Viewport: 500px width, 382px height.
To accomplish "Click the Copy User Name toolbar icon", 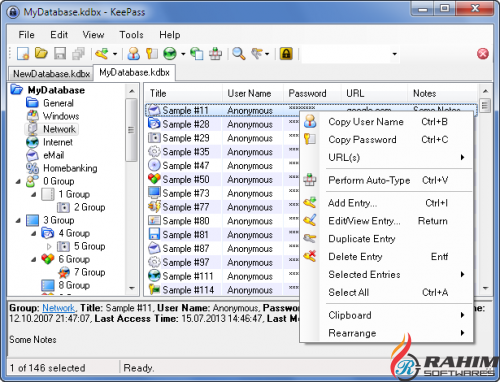I will [x=134, y=53].
